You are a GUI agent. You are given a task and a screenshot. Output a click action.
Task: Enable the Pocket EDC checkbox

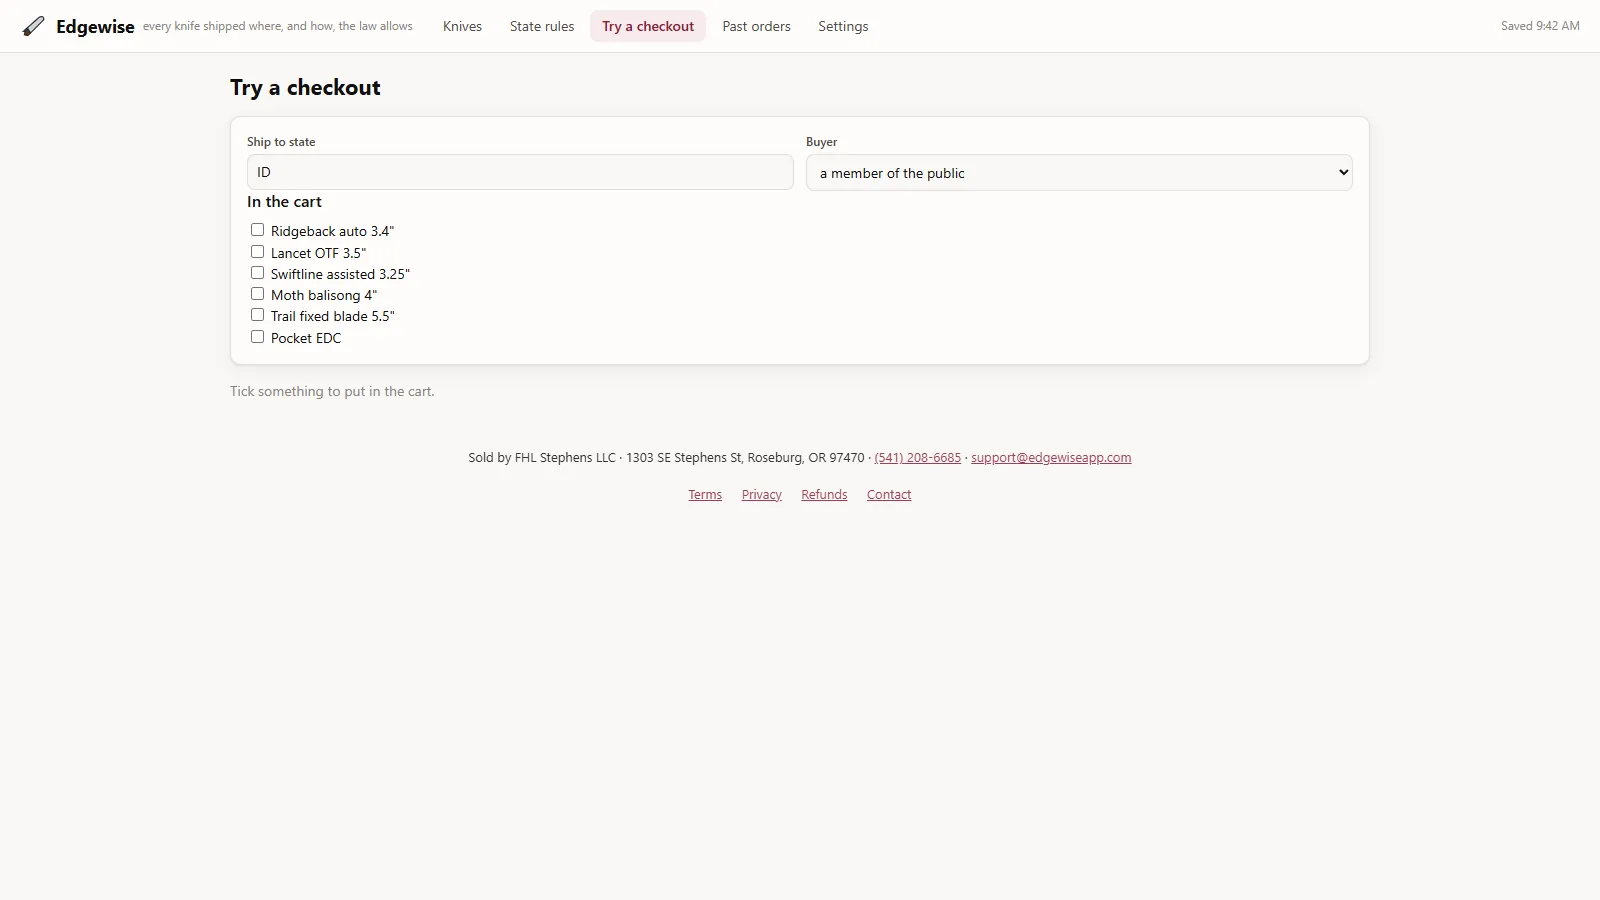(257, 337)
